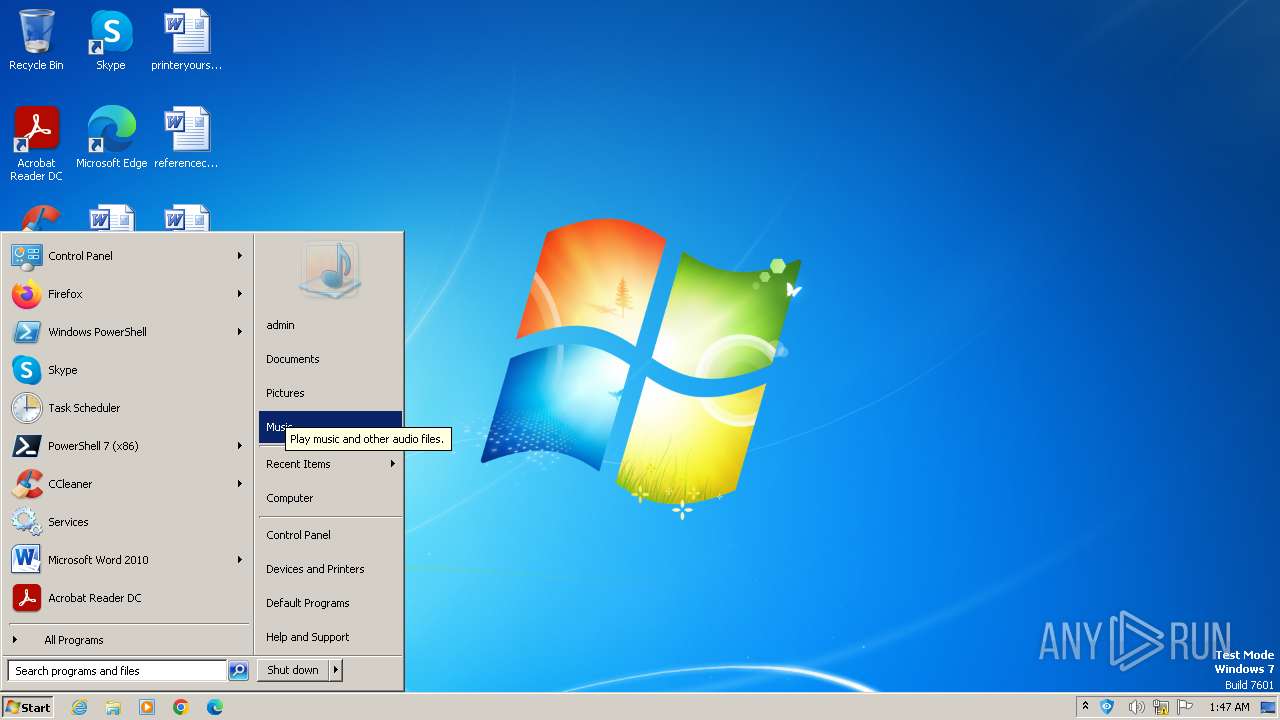Open Default Programs

coord(330,603)
